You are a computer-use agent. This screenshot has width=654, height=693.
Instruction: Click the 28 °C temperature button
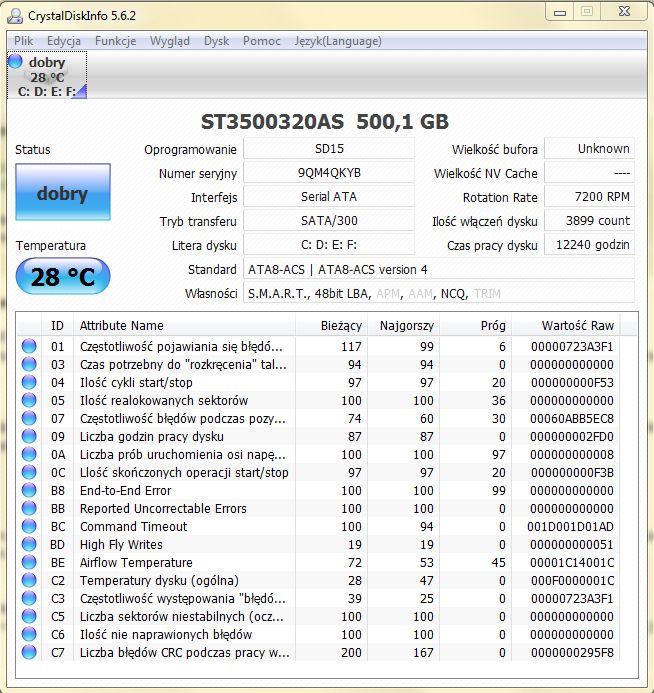click(63, 277)
